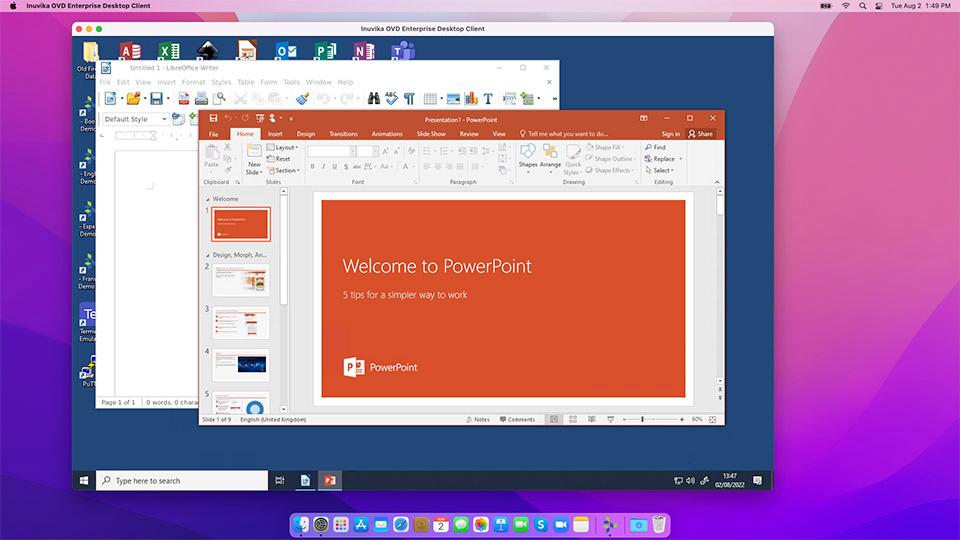Image resolution: width=960 pixels, height=540 pixels.
Task: Open the Excel desktop shortcut
Action: tap(168, 50)
